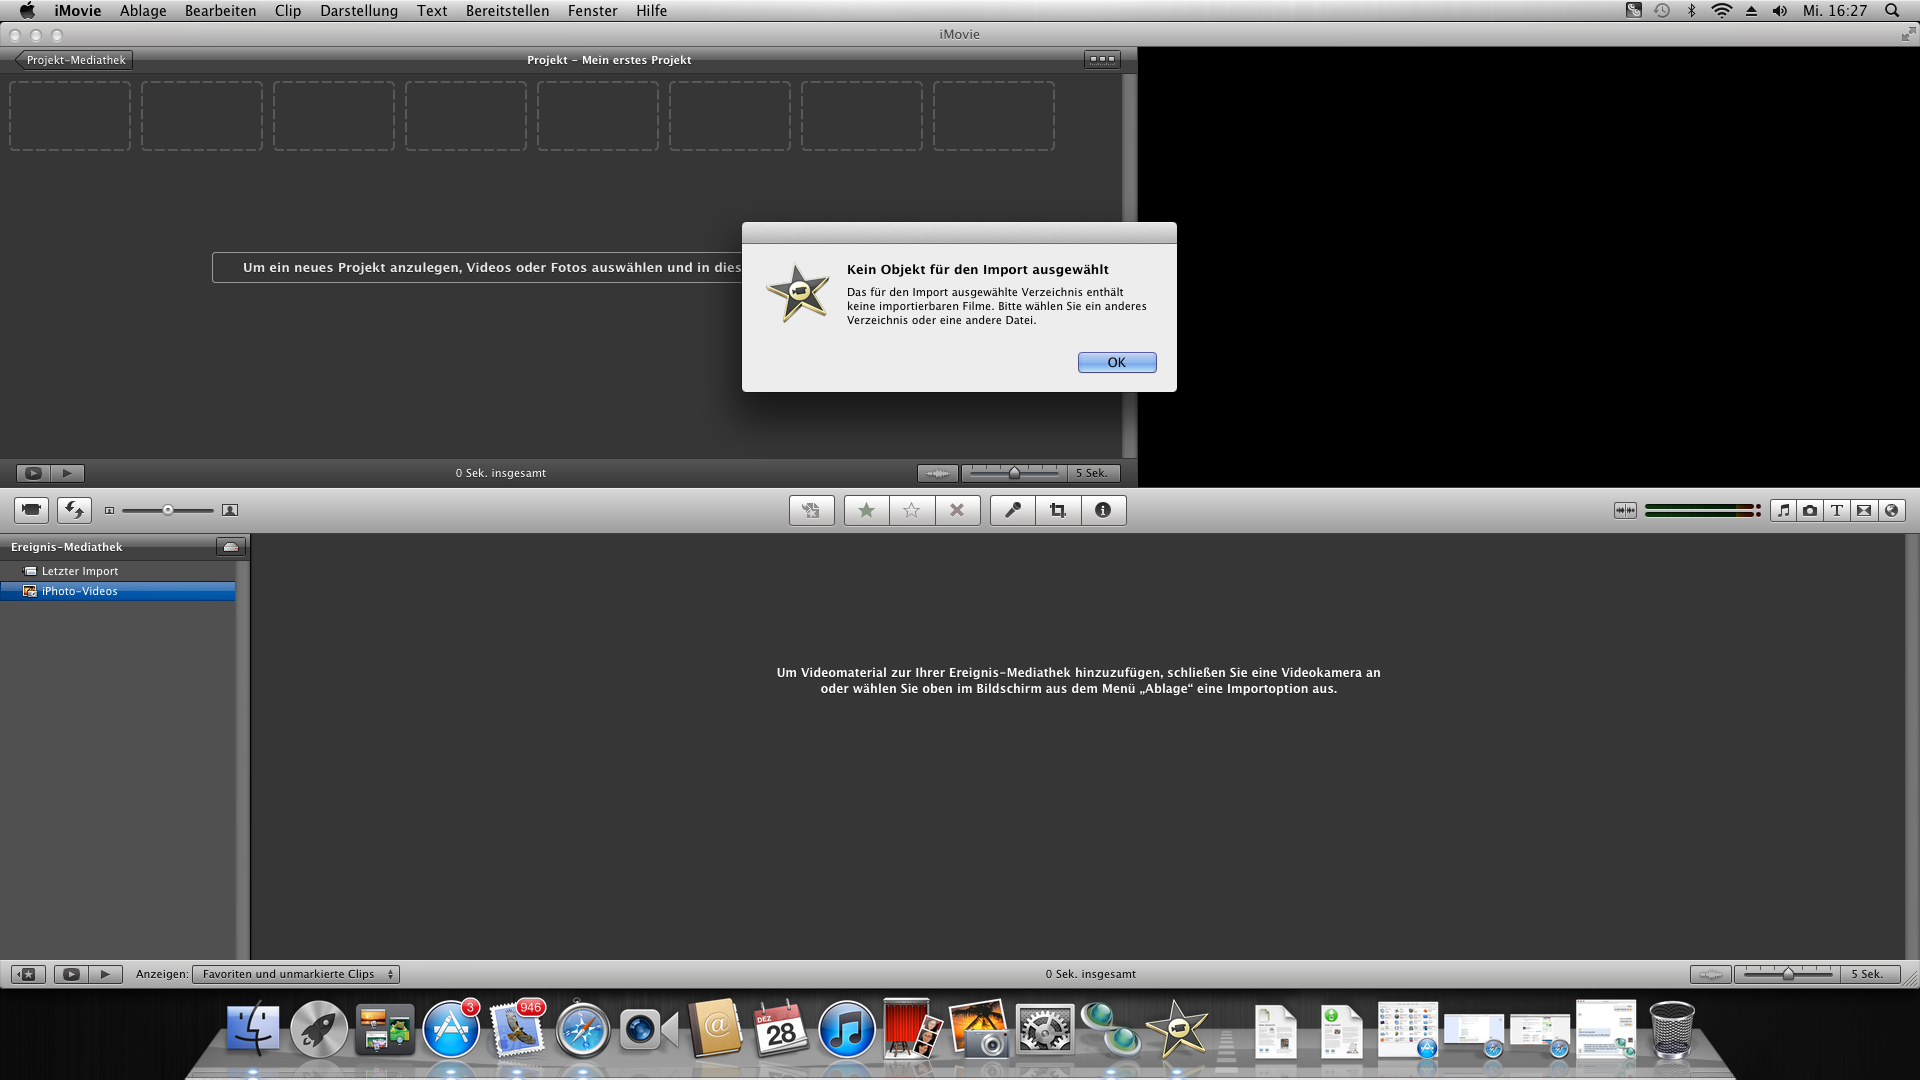Click OK in the import alert

[1117, 362]
